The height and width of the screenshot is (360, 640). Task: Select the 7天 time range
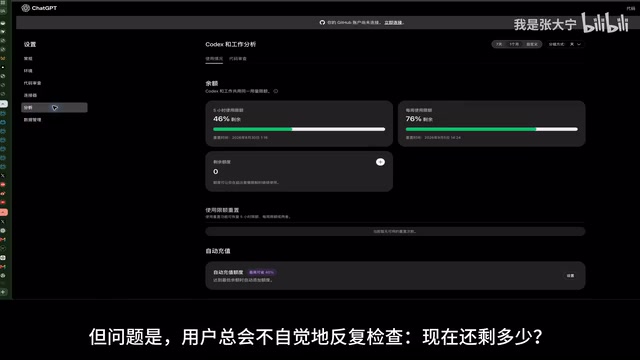point(499,44)
